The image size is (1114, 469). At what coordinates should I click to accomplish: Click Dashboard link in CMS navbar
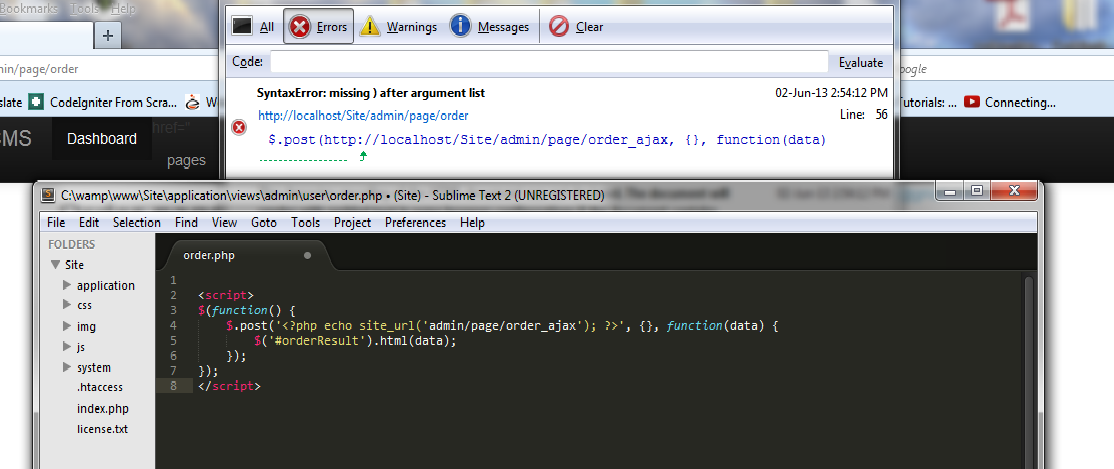point(102,139)
